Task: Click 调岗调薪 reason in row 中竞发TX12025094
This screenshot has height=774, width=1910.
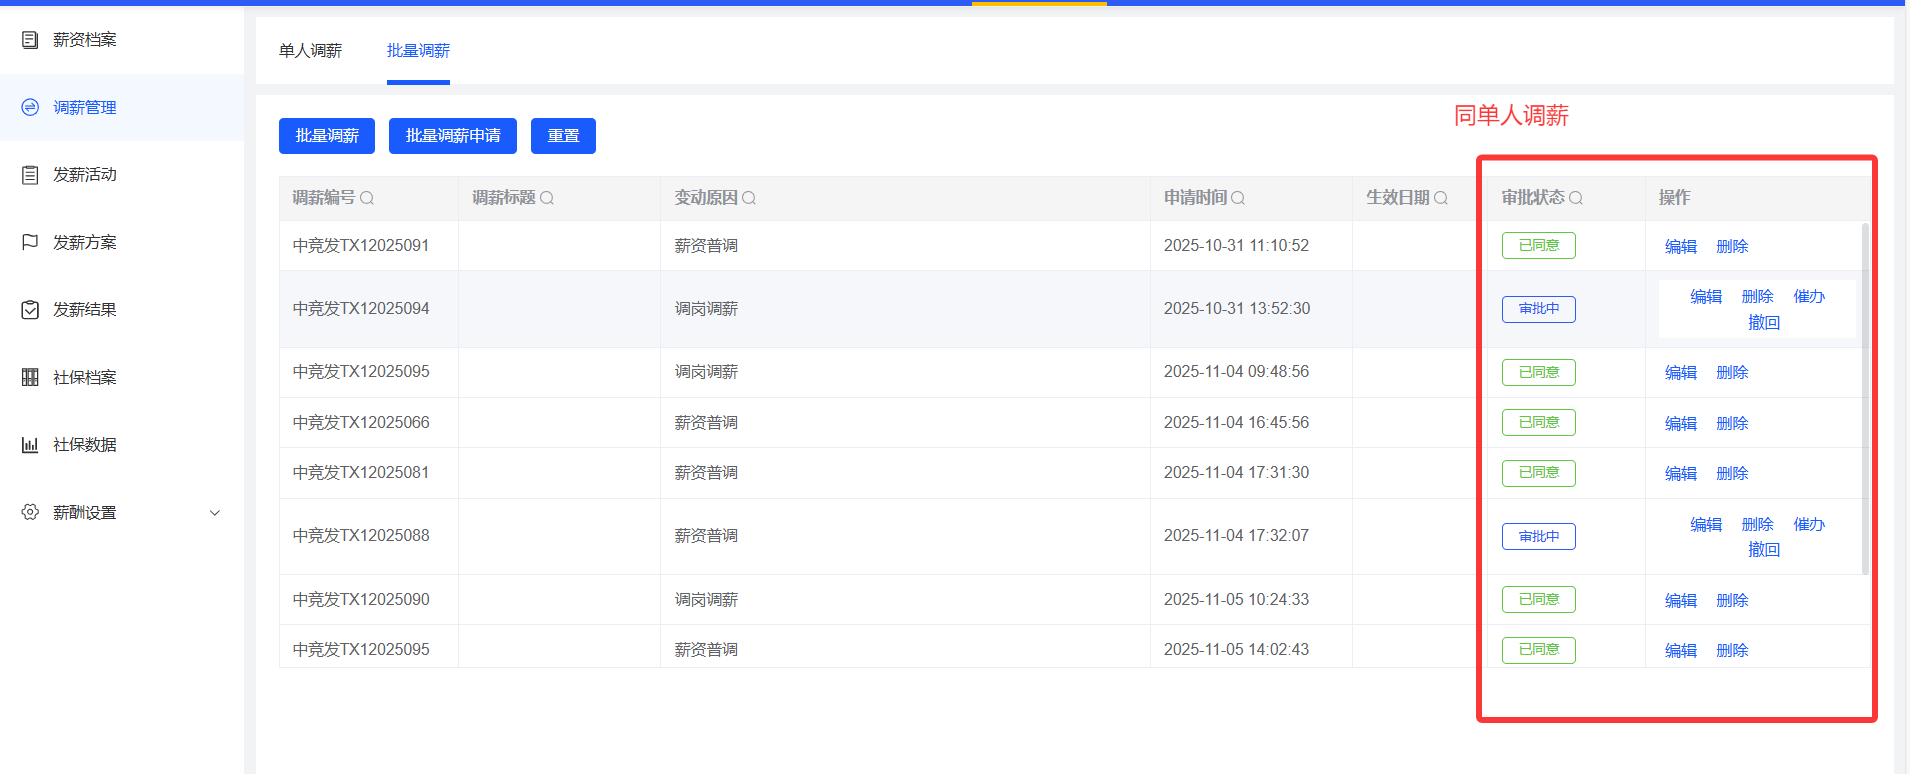Action: (706, 309)
